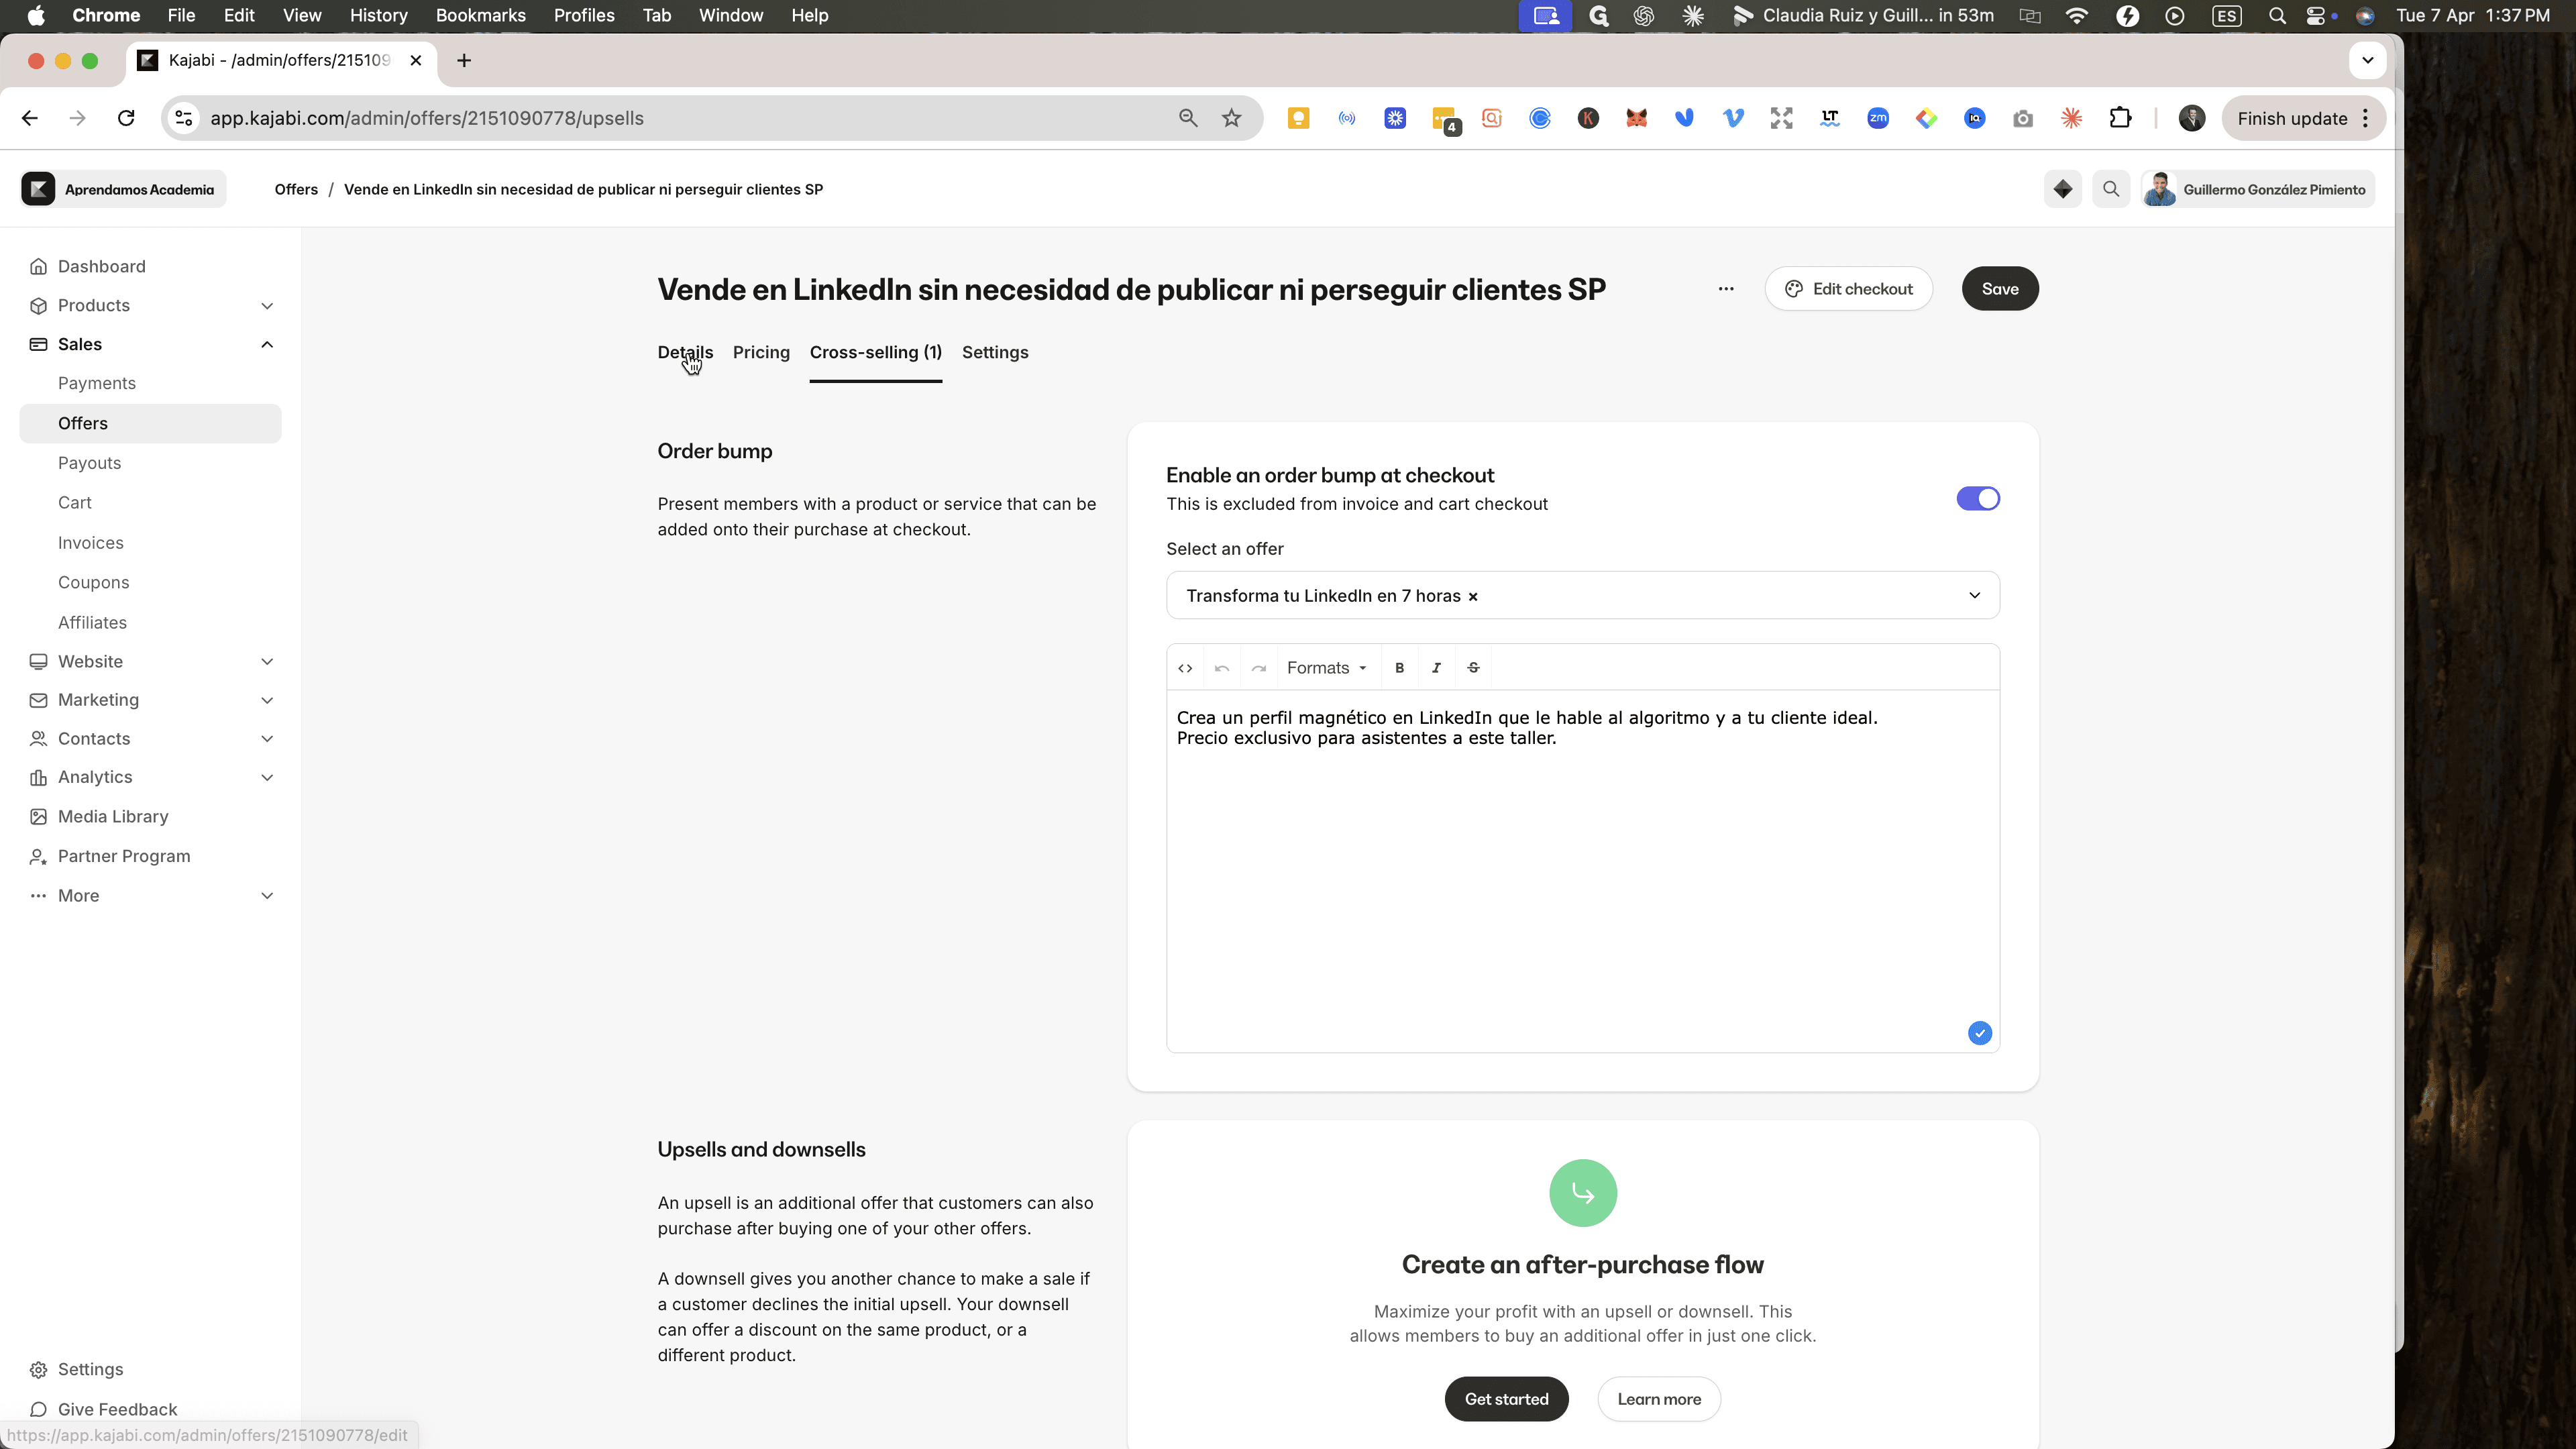Click inside the order bump description text area
Screen dimensions: 2576x1449
click(x=1582, y=870)
